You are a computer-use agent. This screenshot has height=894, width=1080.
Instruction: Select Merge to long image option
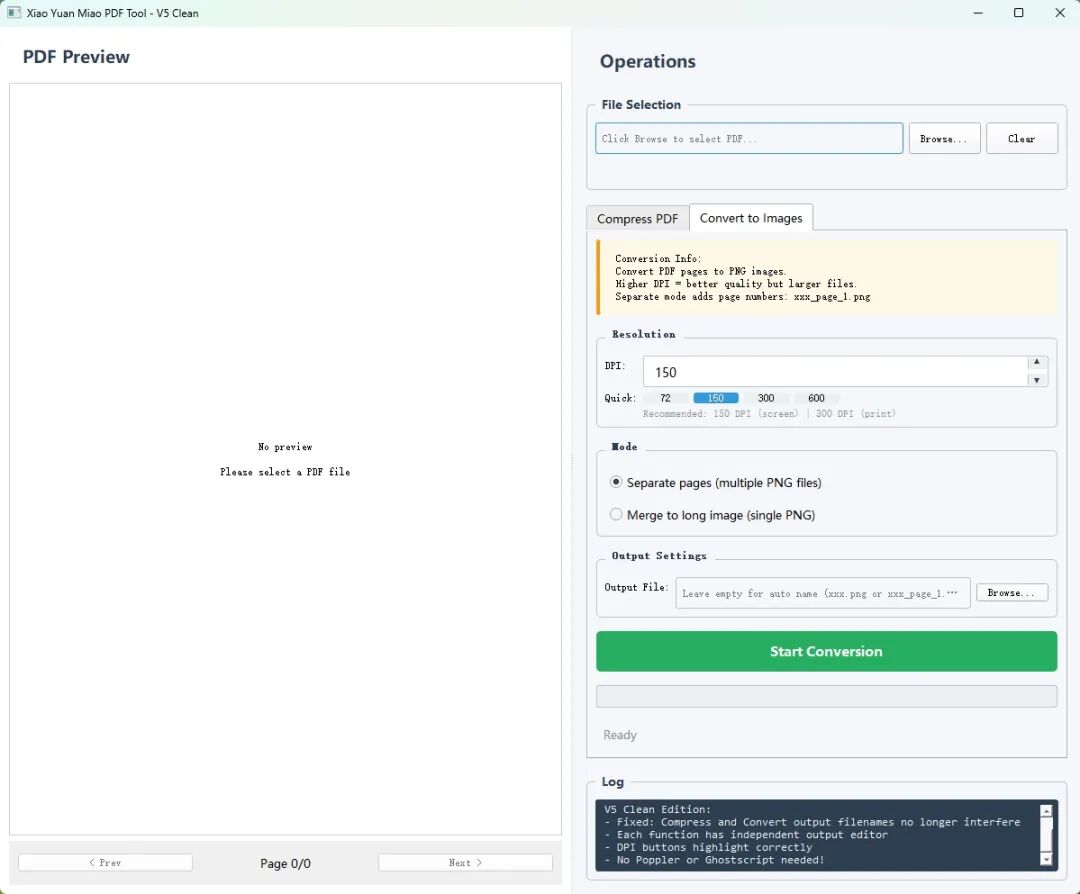click(x=713, y=514)
